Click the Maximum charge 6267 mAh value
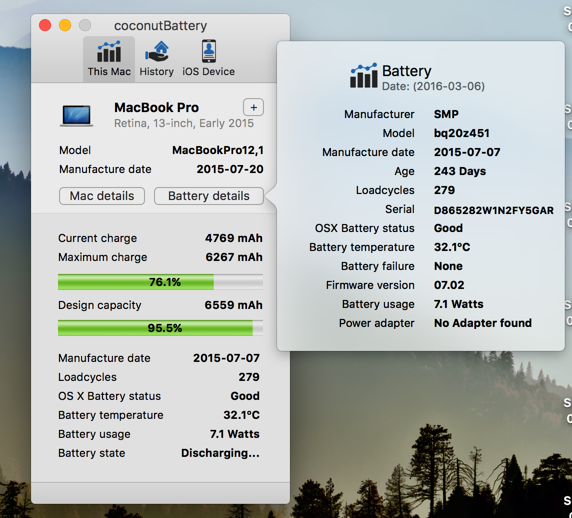The height and width of the screenshot is (518, 572). tap(234, 257)
